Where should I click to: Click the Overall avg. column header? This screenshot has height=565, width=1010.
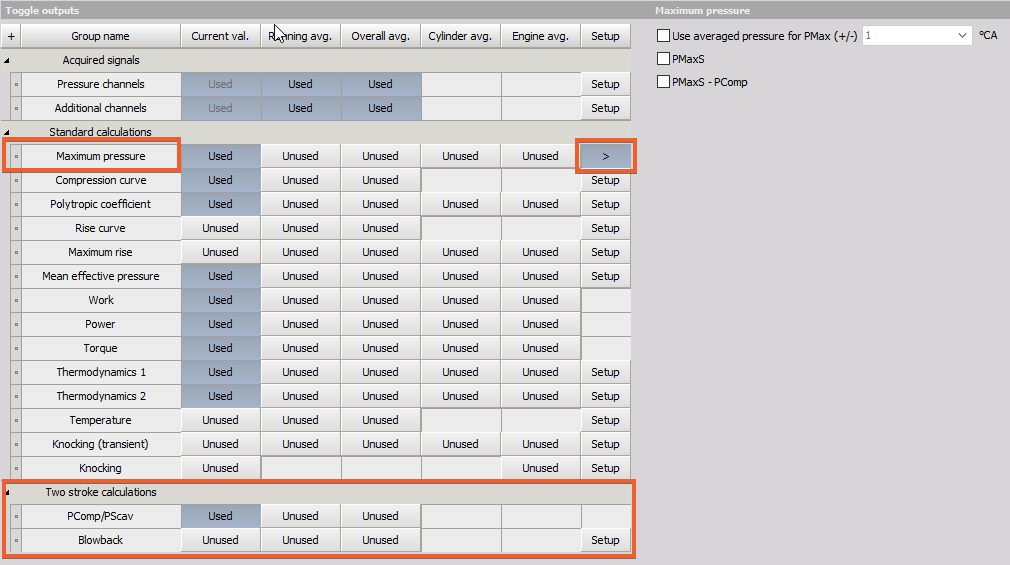[380, 36]
